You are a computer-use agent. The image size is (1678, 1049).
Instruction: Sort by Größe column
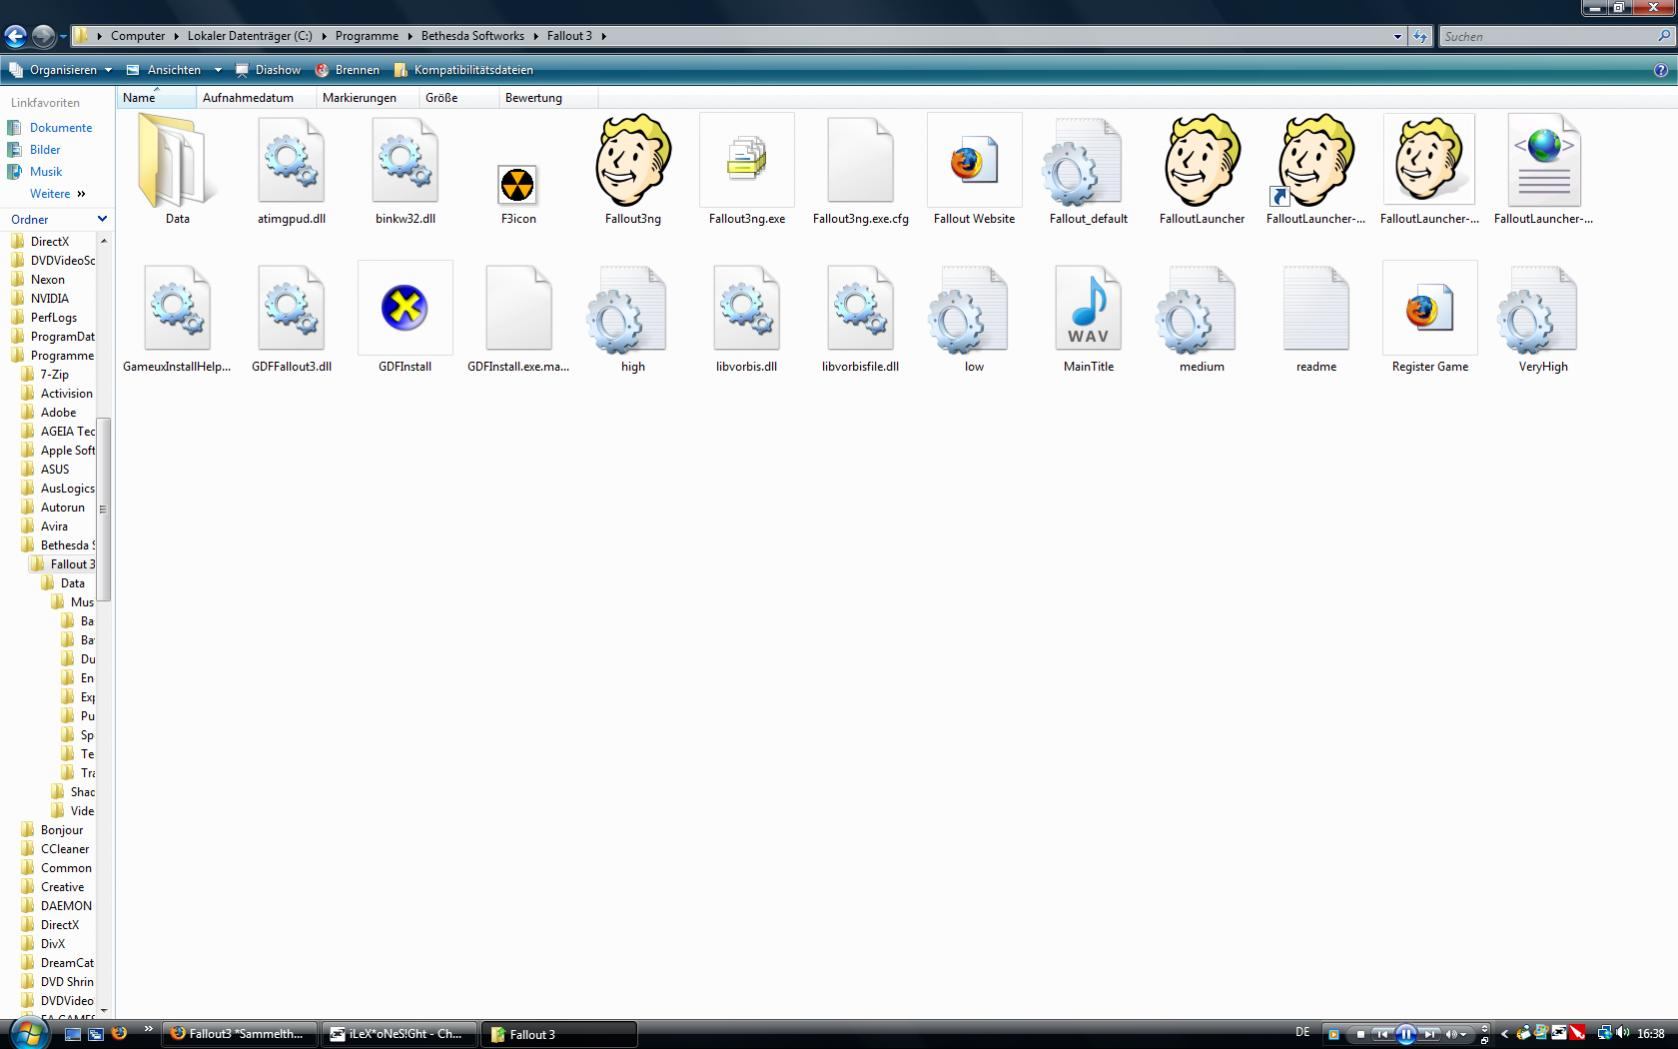[x=458, y=98]
